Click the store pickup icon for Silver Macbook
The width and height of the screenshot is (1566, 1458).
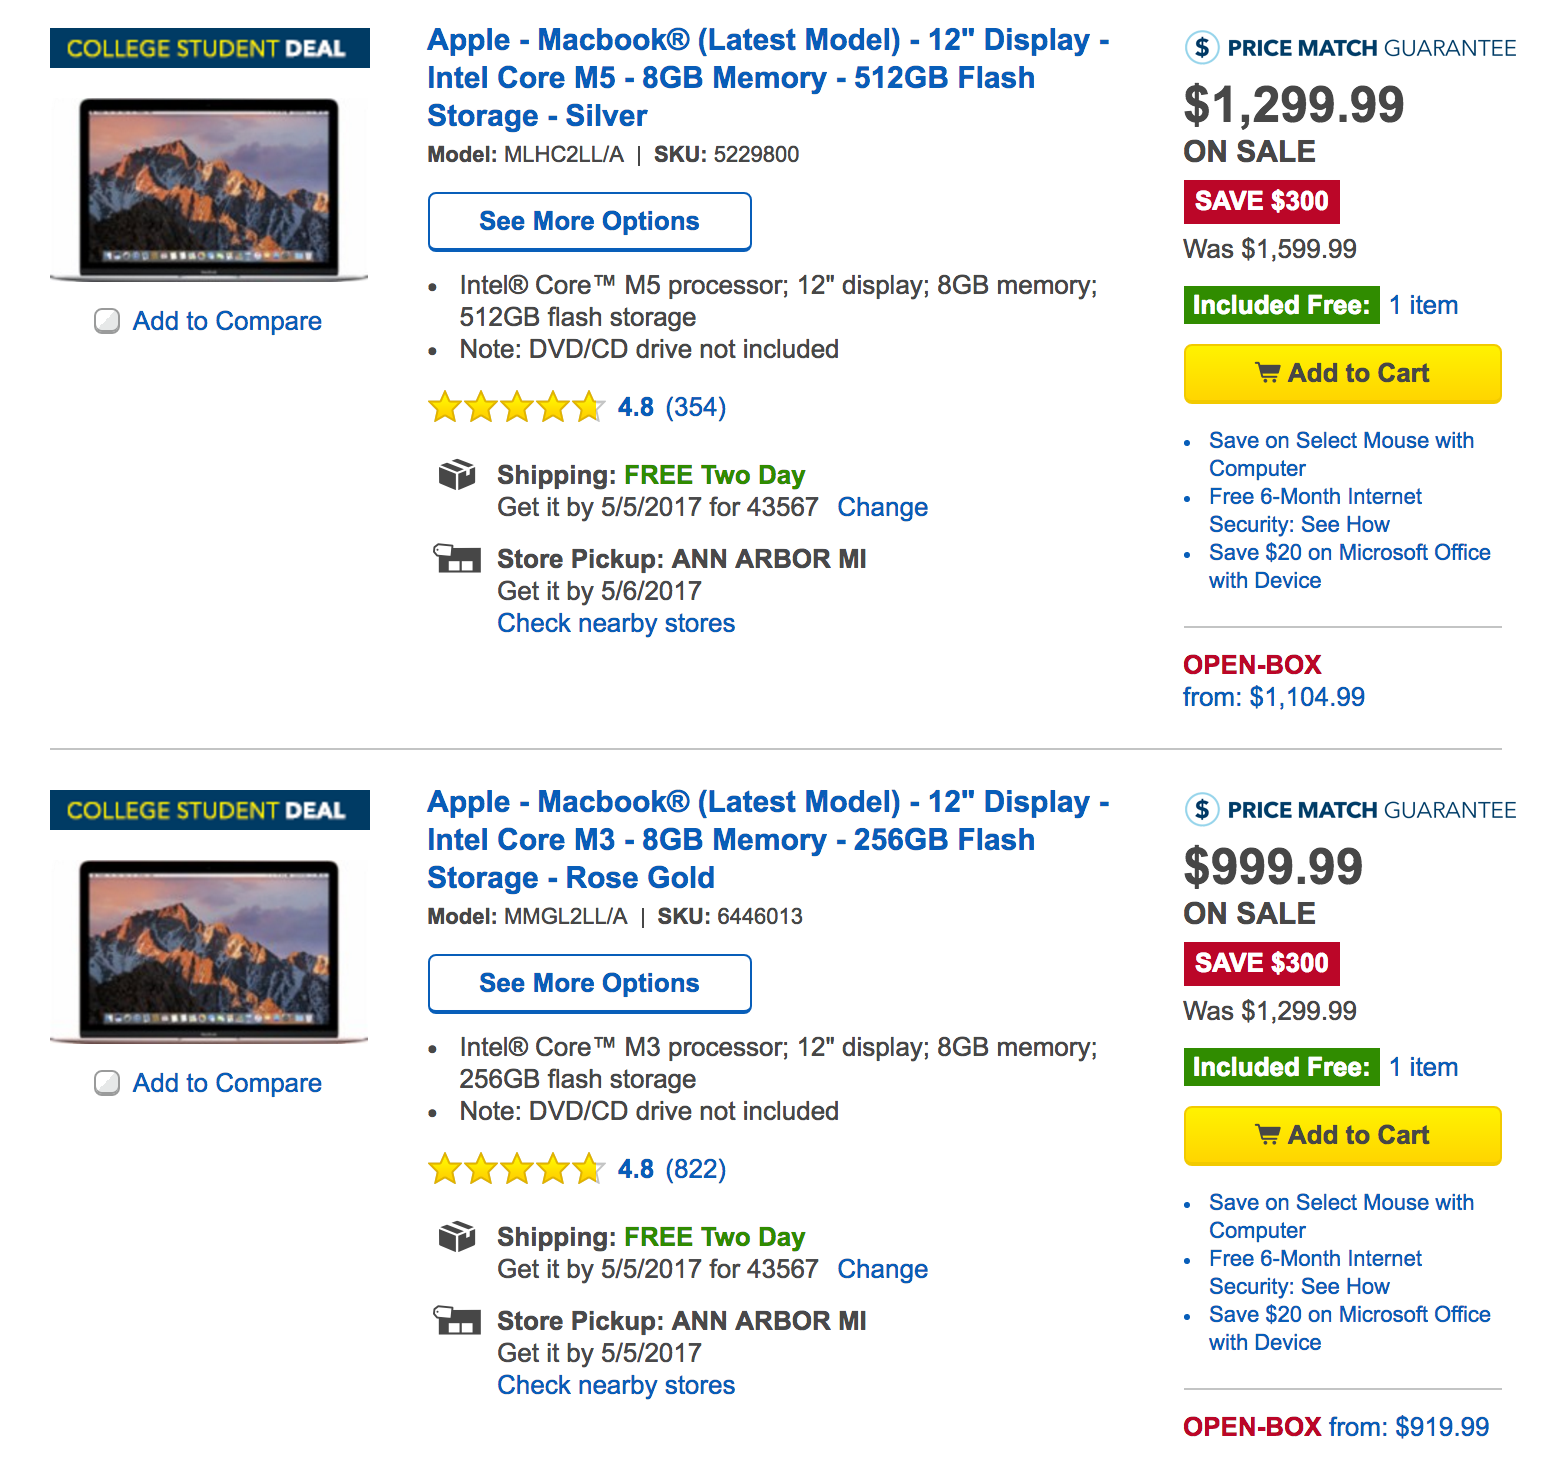point(457,558)
